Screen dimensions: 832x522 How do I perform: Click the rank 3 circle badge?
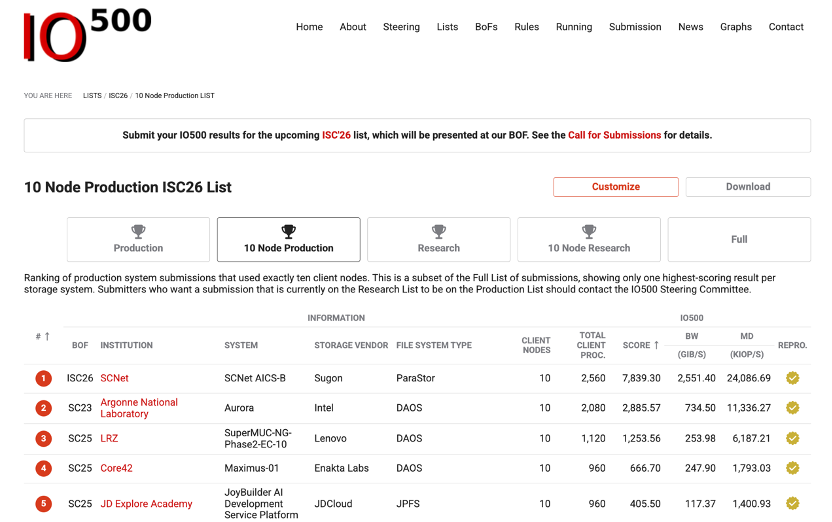pos(44,439)
